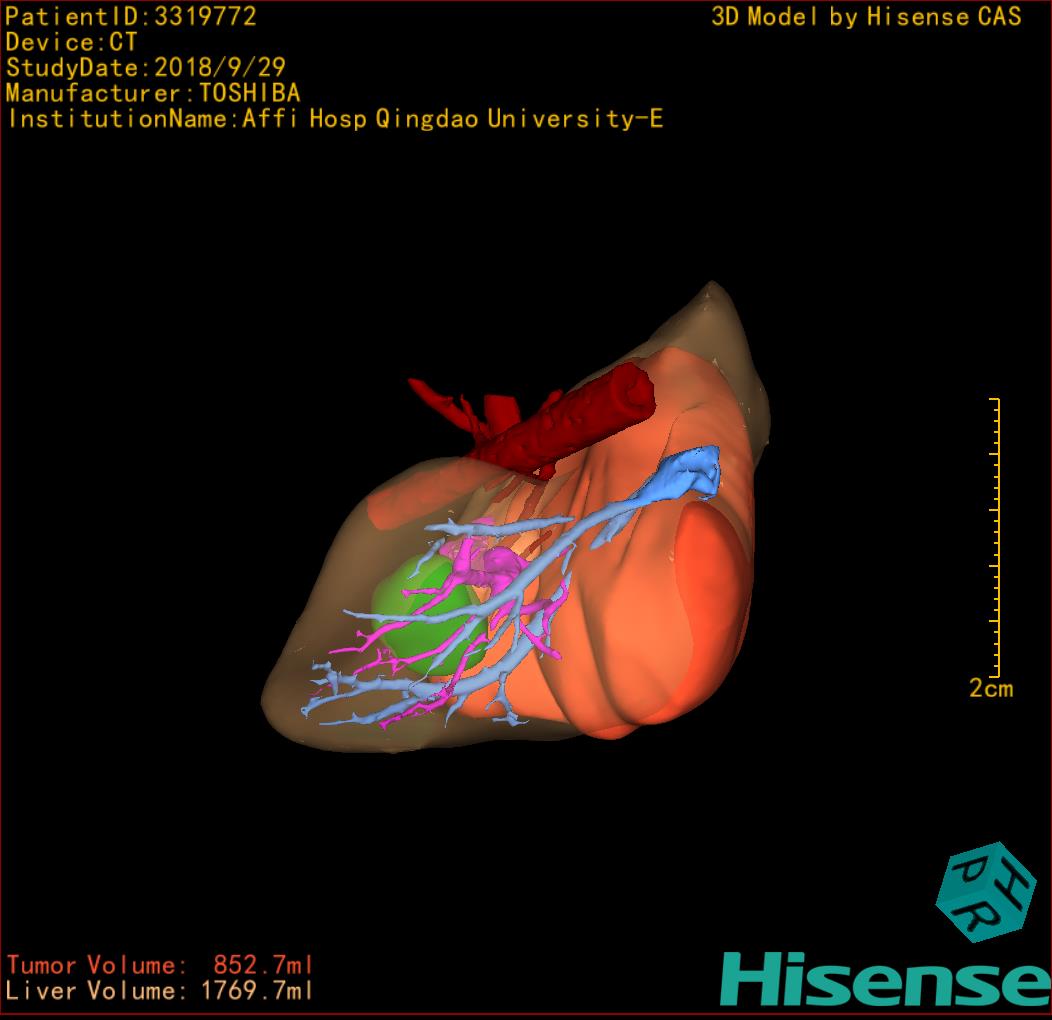The image size is (1052, 1020).
Task: Click the 'StudyDate:2018/9/29' text
Action: point(146,67)
